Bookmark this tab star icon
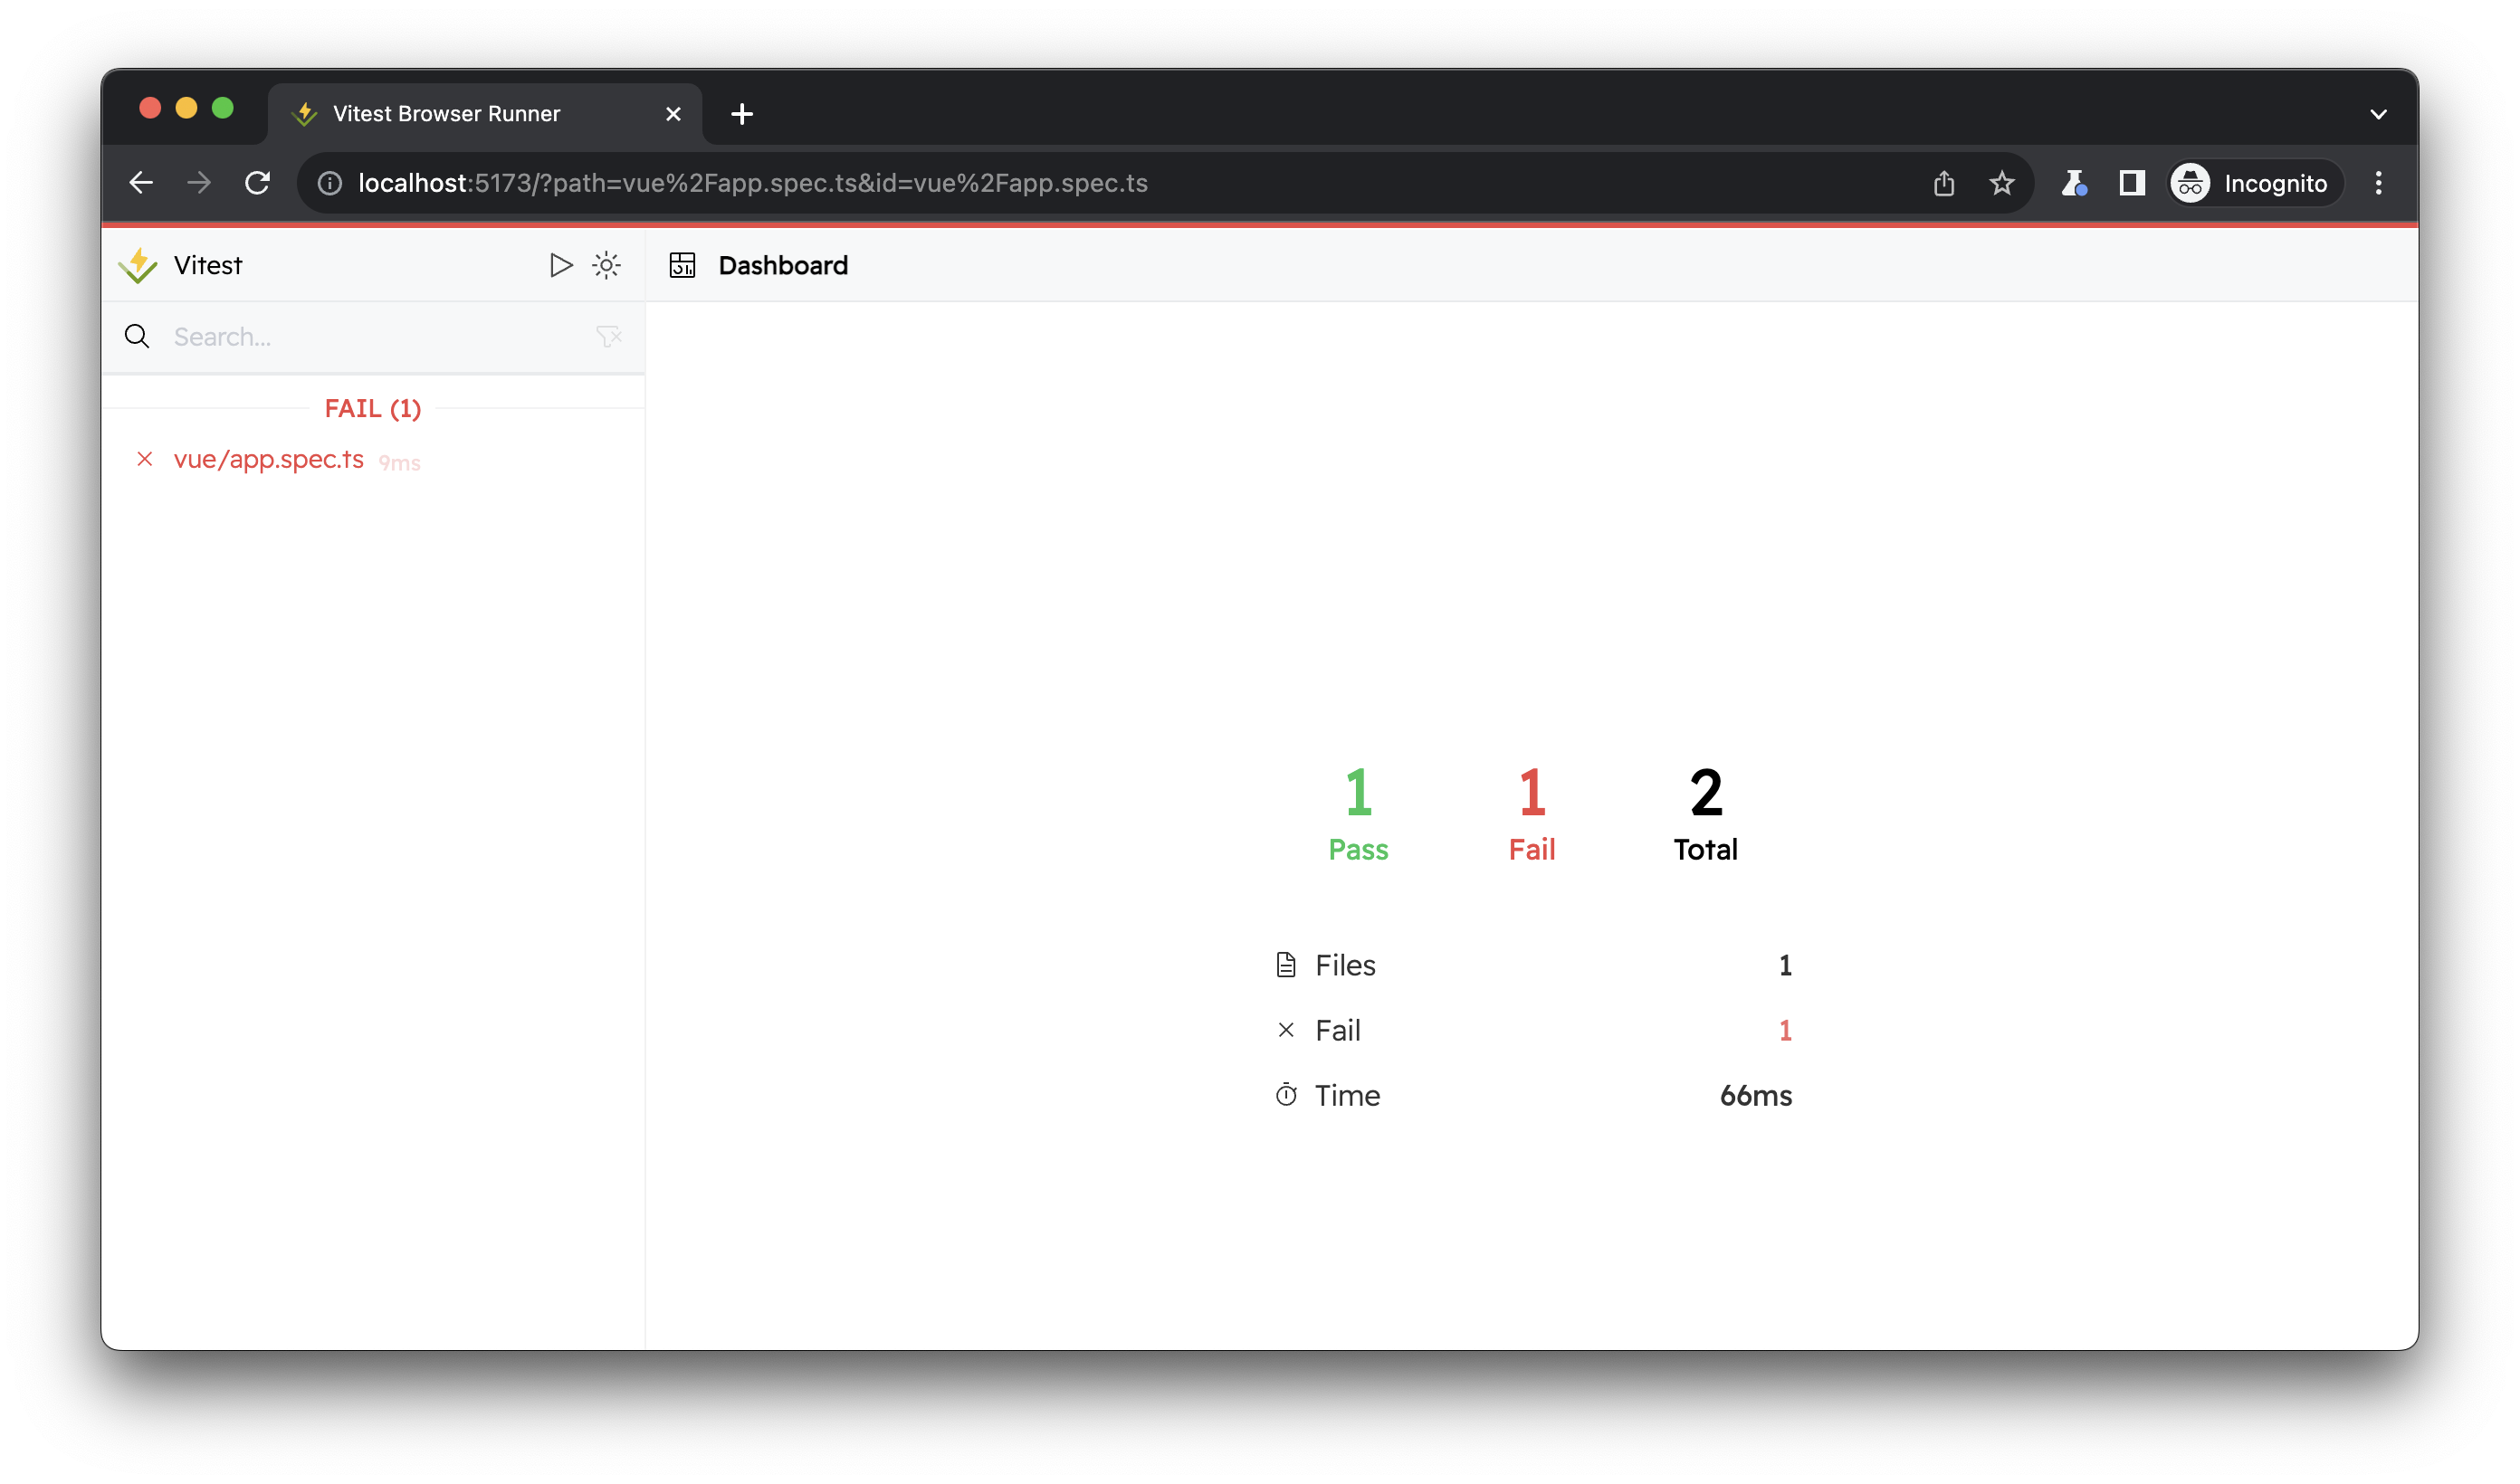Screen dimensions: 2520x1484 click(x=2002, y=183)
